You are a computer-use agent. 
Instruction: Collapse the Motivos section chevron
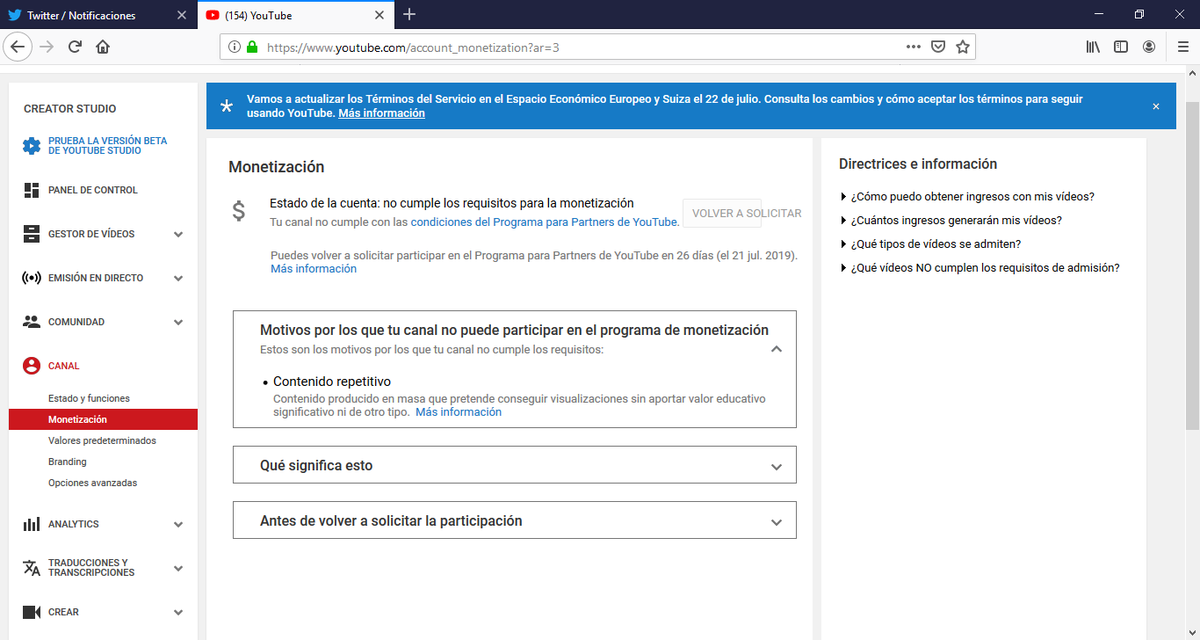point(777,349)
